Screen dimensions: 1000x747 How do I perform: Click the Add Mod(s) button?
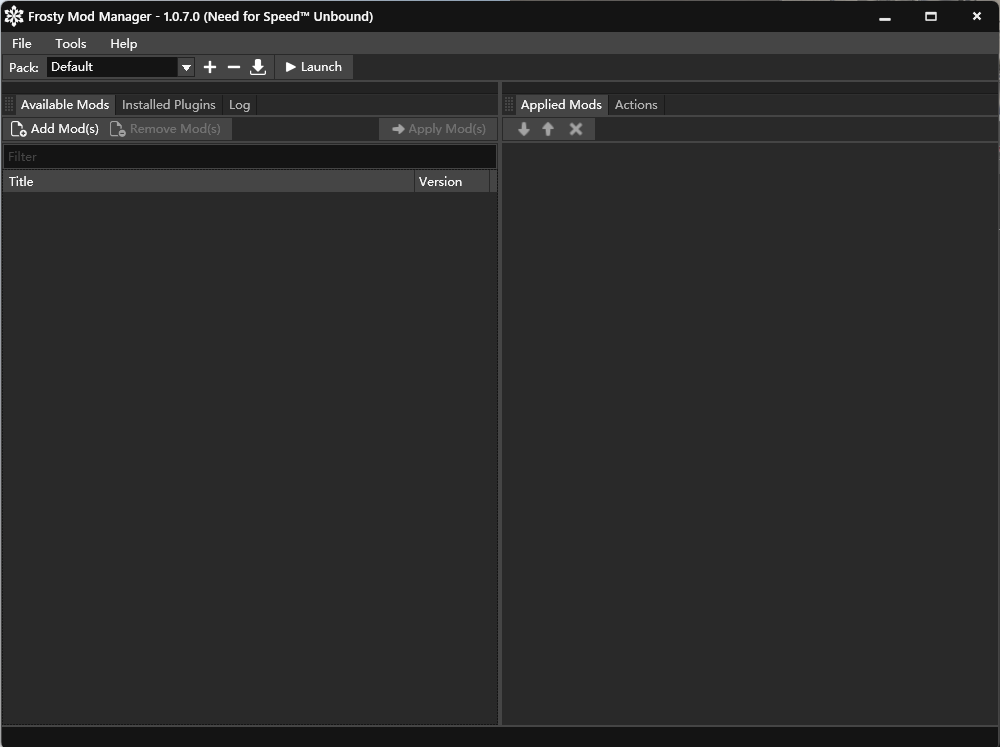click(x=55, y=129)
